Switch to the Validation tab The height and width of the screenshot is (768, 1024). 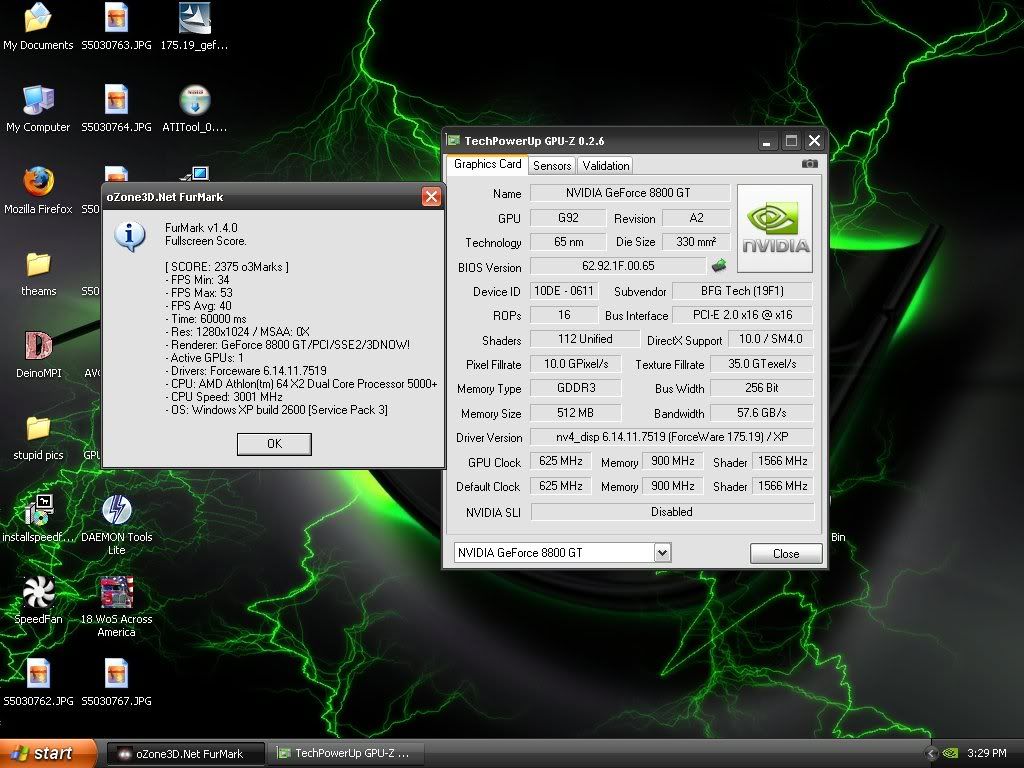605,166
